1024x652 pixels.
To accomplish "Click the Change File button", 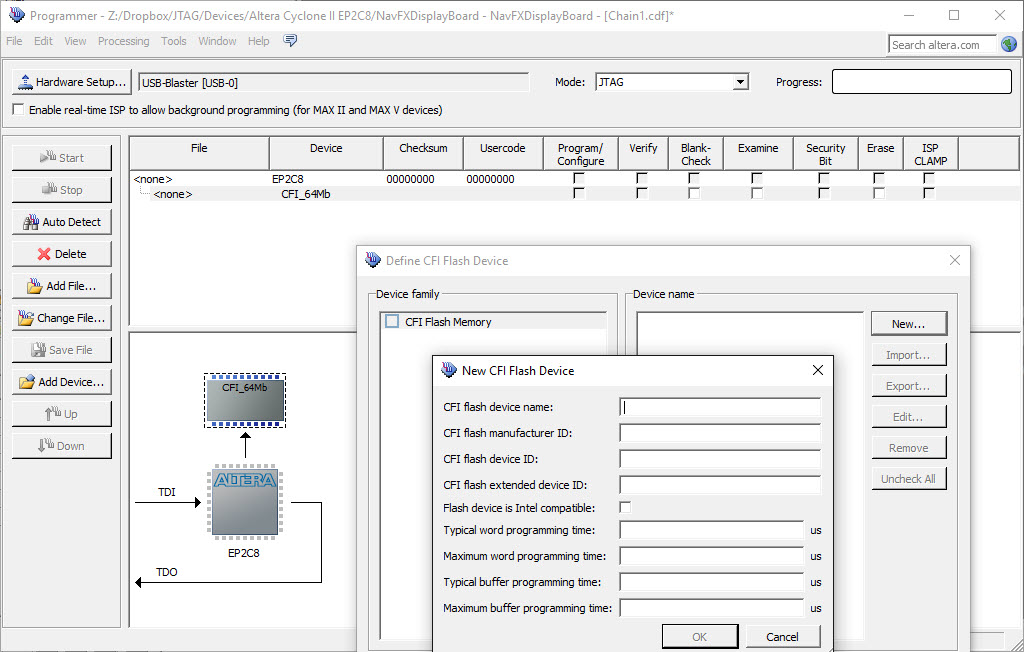I will (62, 318).
